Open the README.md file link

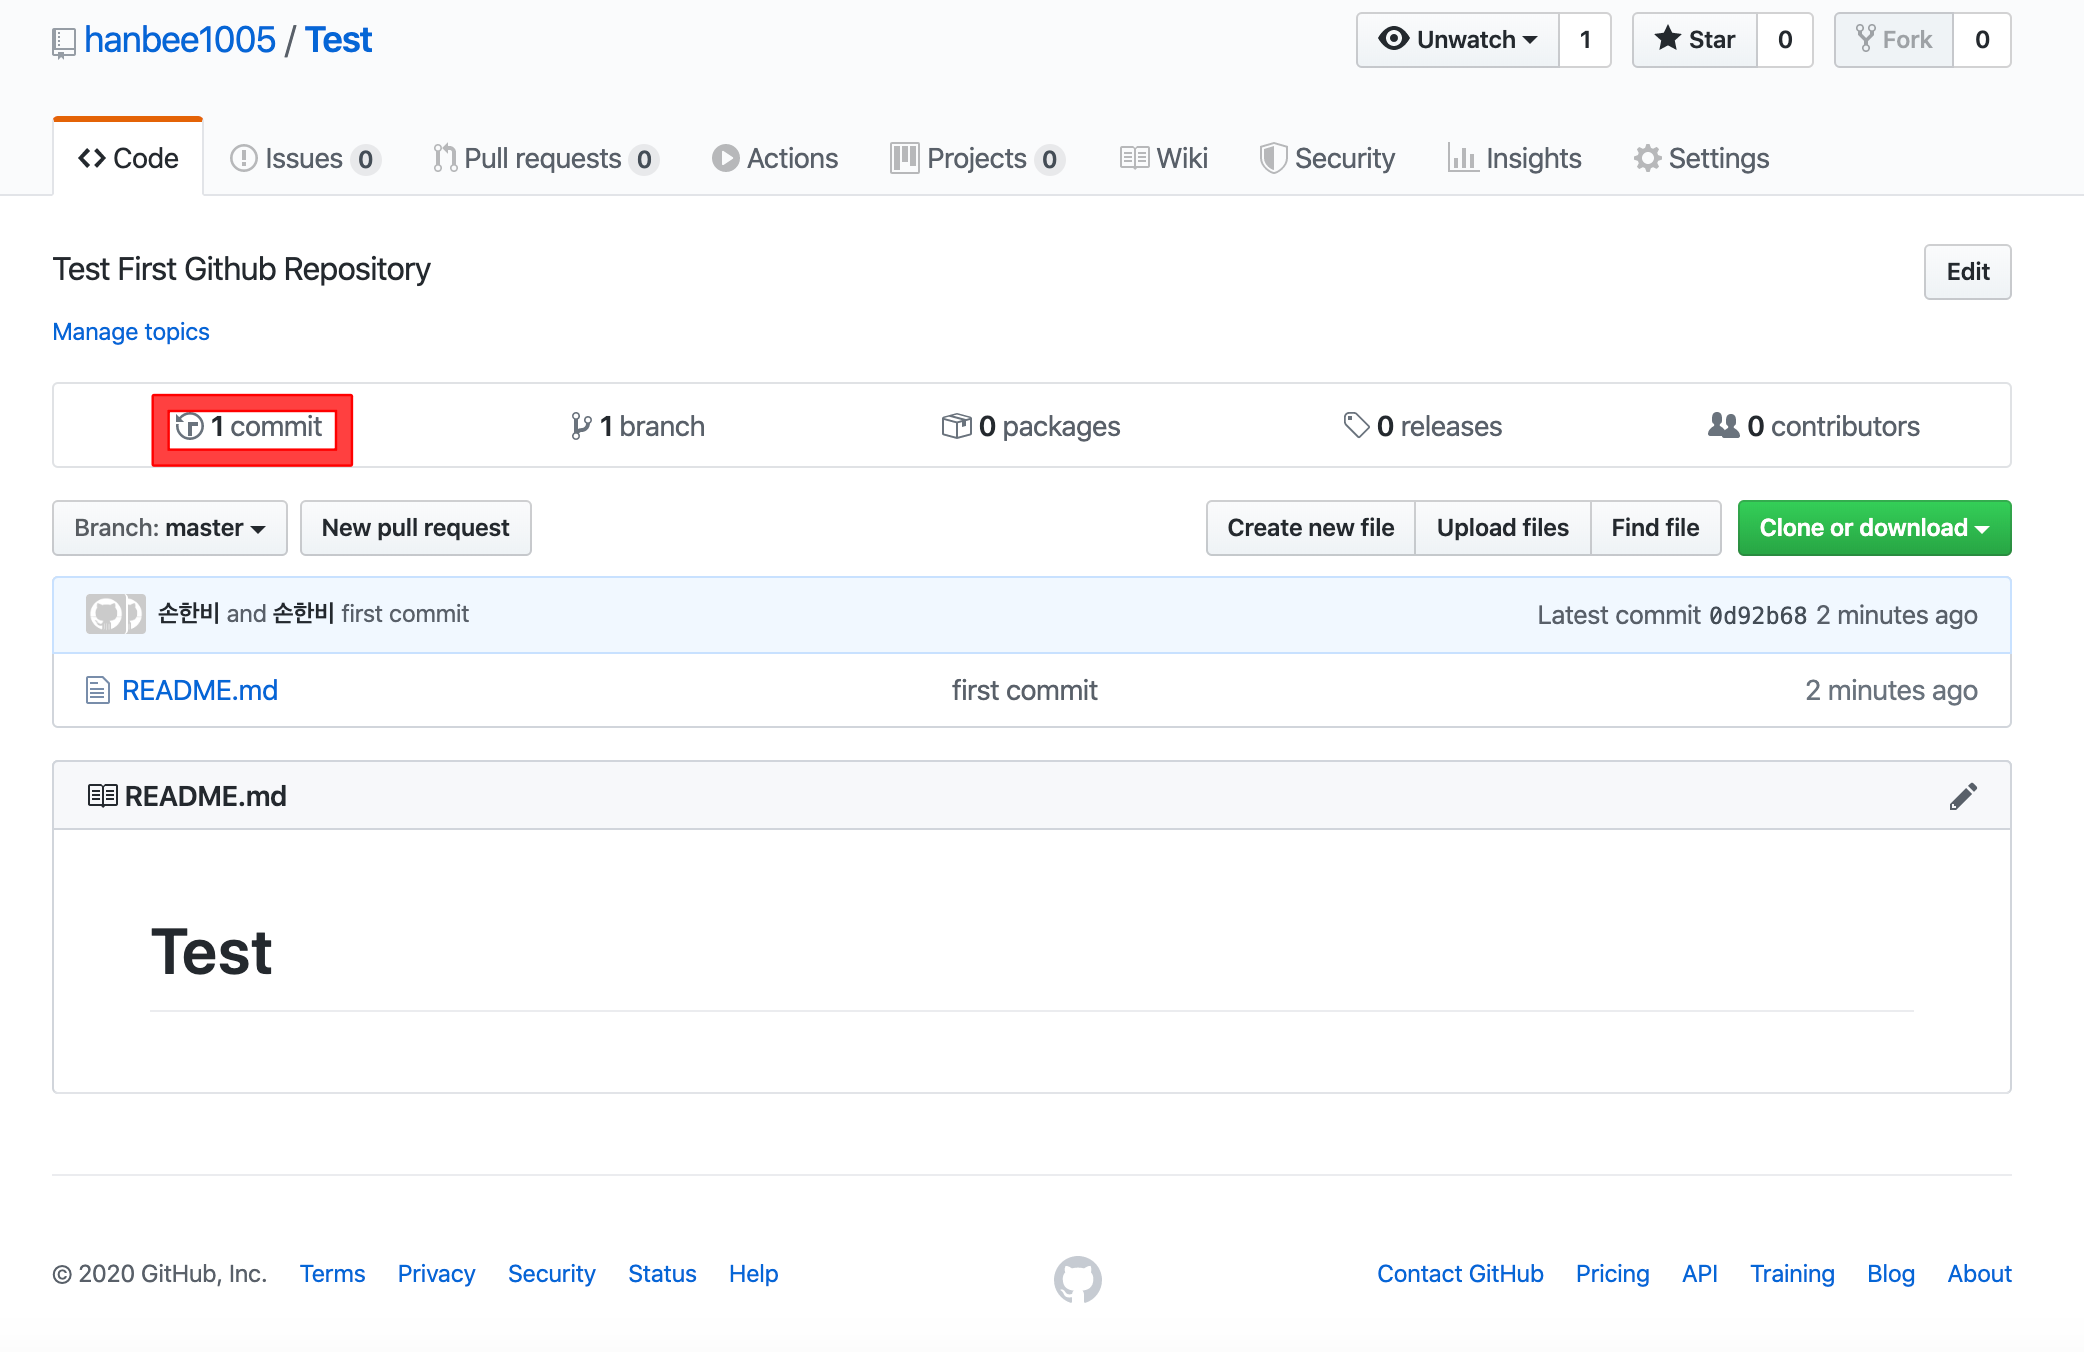point(199,691)
